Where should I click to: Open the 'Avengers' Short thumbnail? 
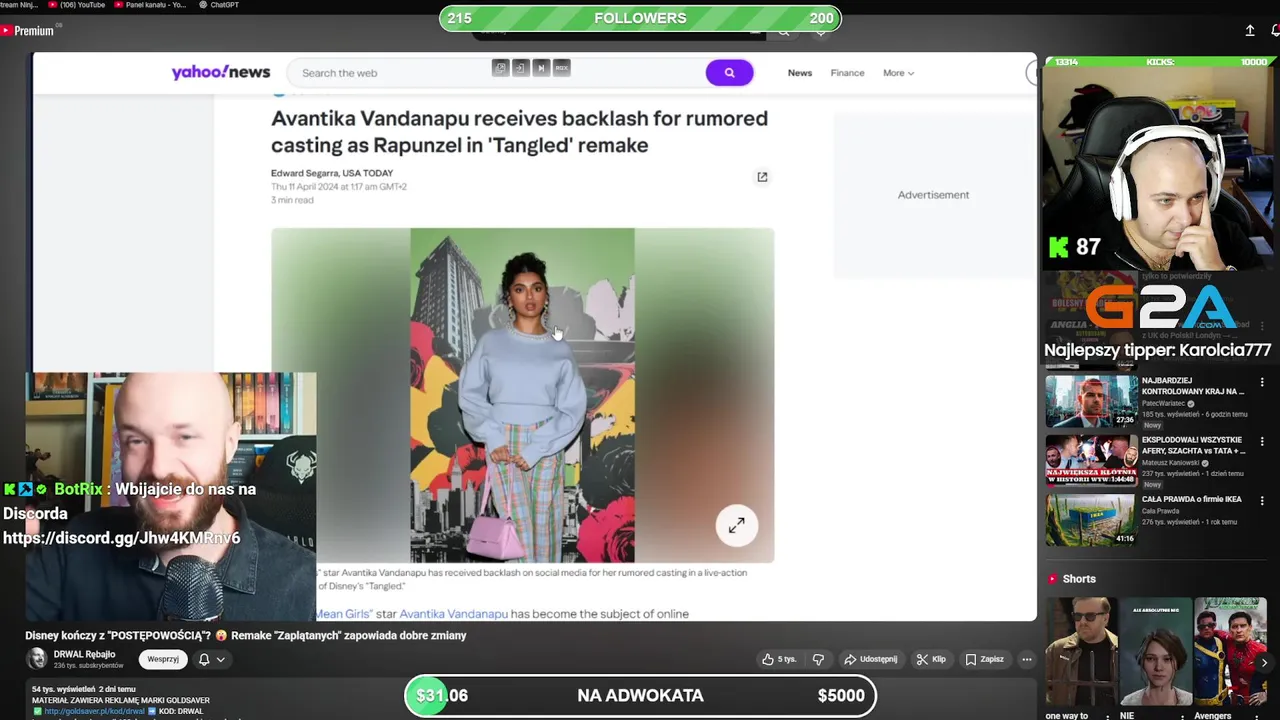click(1231, 652)
